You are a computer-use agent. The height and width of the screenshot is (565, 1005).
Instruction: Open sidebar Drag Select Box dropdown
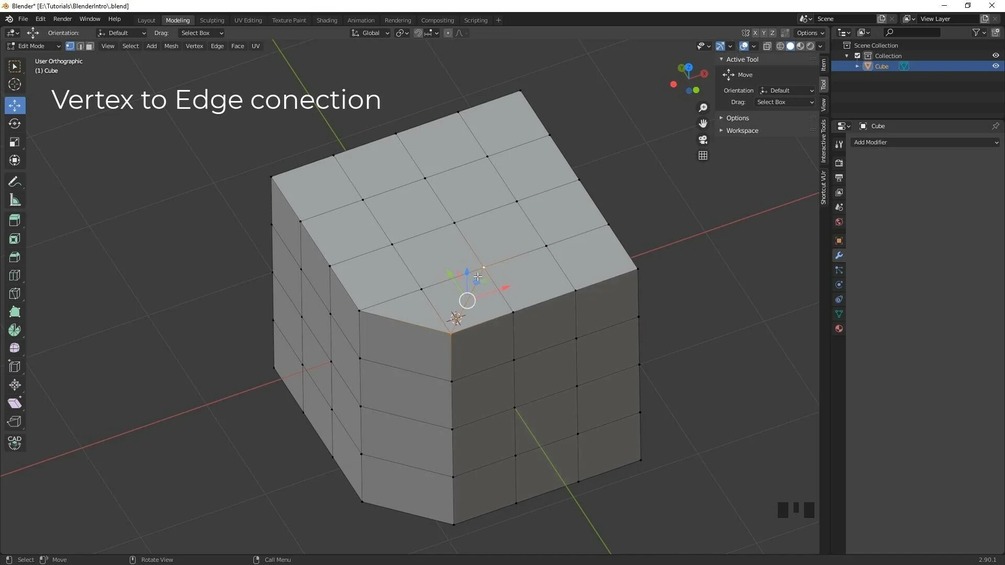click(785, 102)
